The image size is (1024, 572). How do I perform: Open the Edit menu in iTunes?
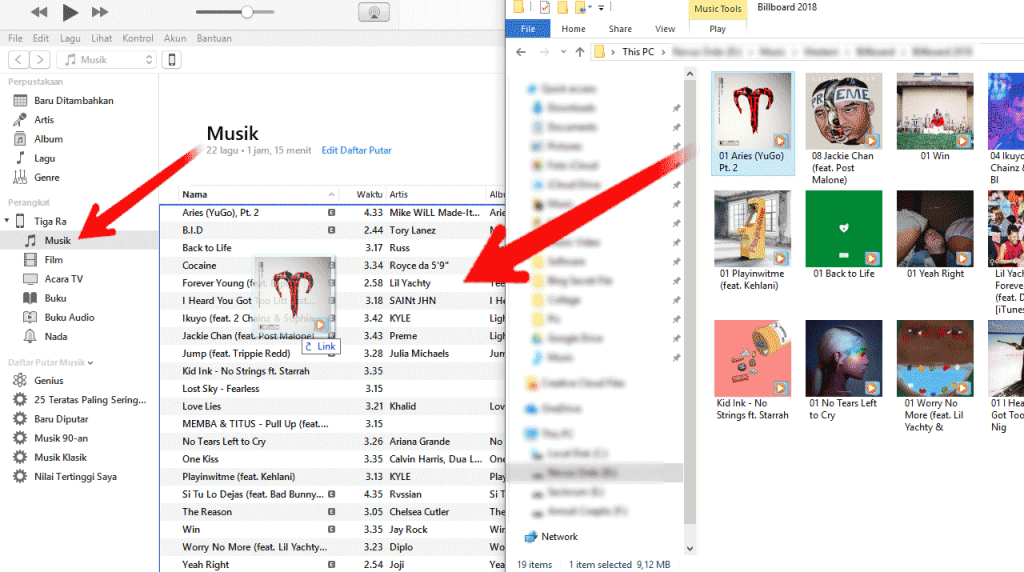click(40, 39)
